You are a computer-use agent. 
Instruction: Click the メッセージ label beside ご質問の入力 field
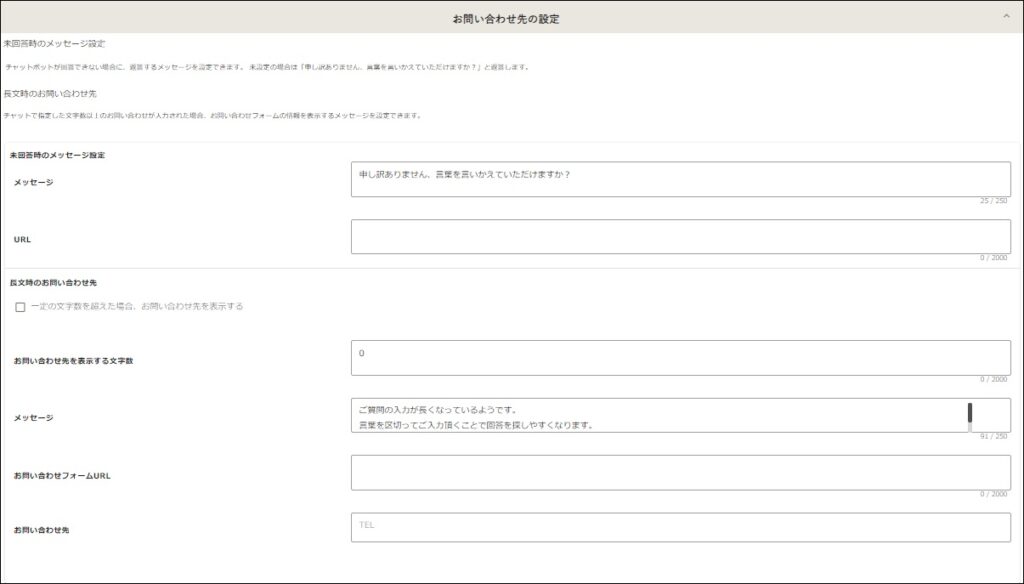(x=34, y=418)
